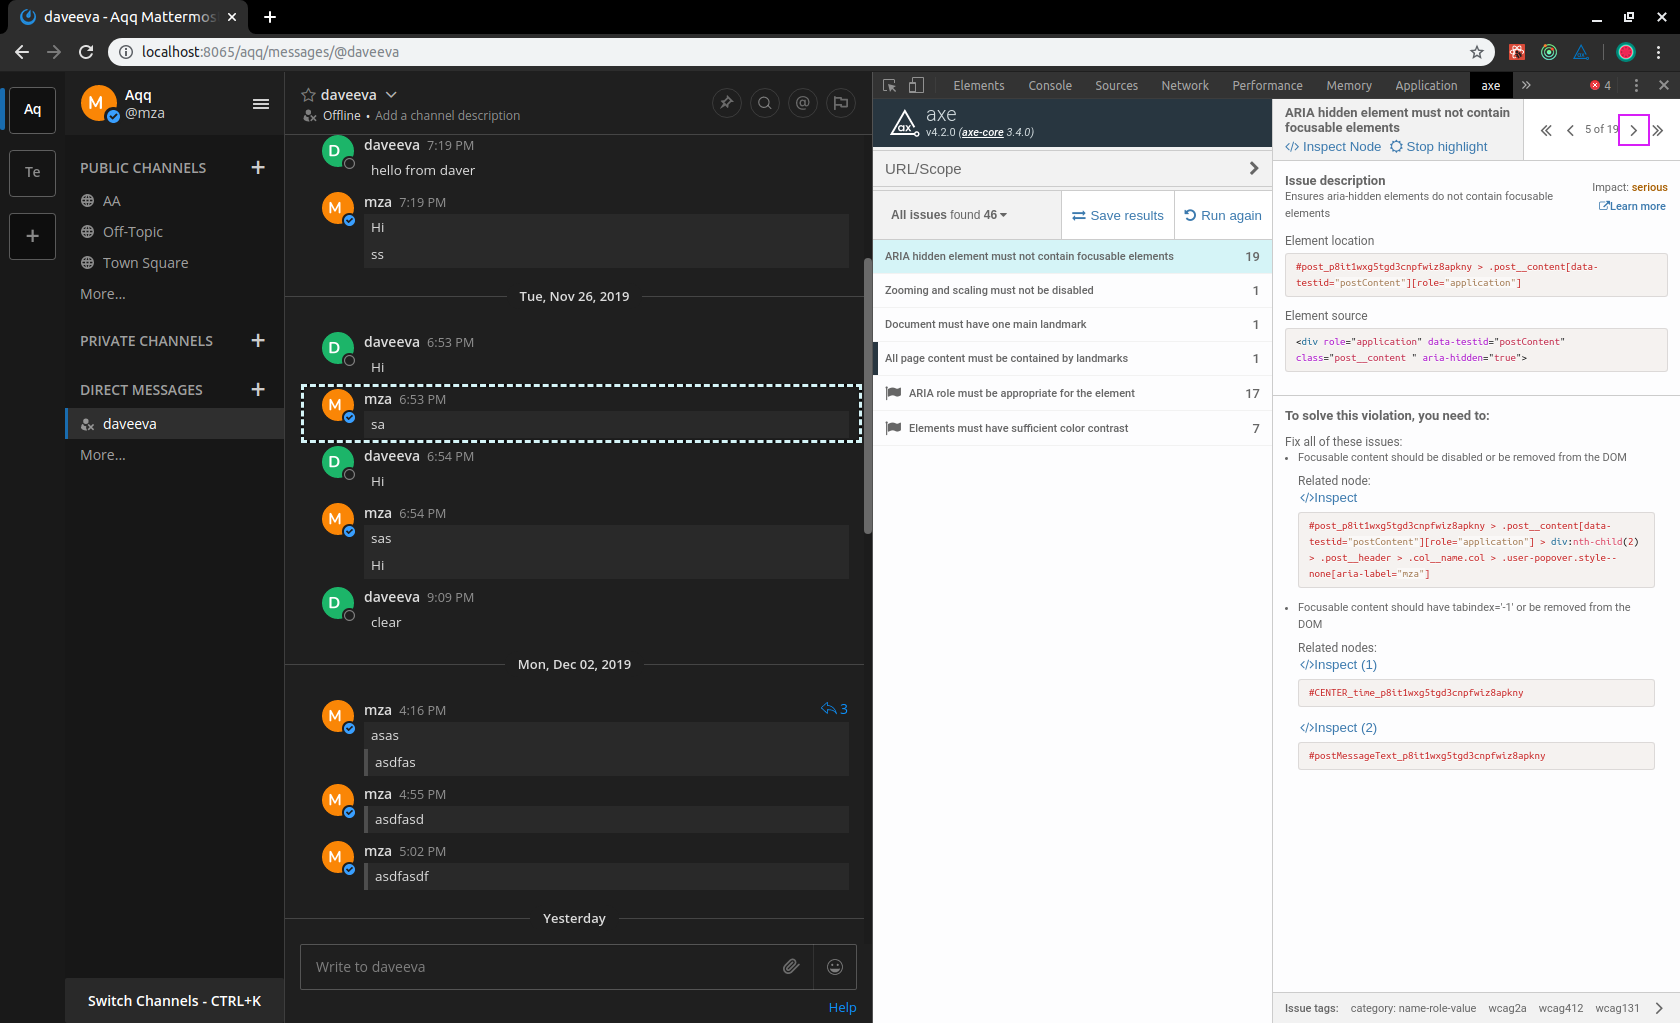1680x1023 pixels.
Task: Activate DevTools element inspector icon
Action: point(888,85)
